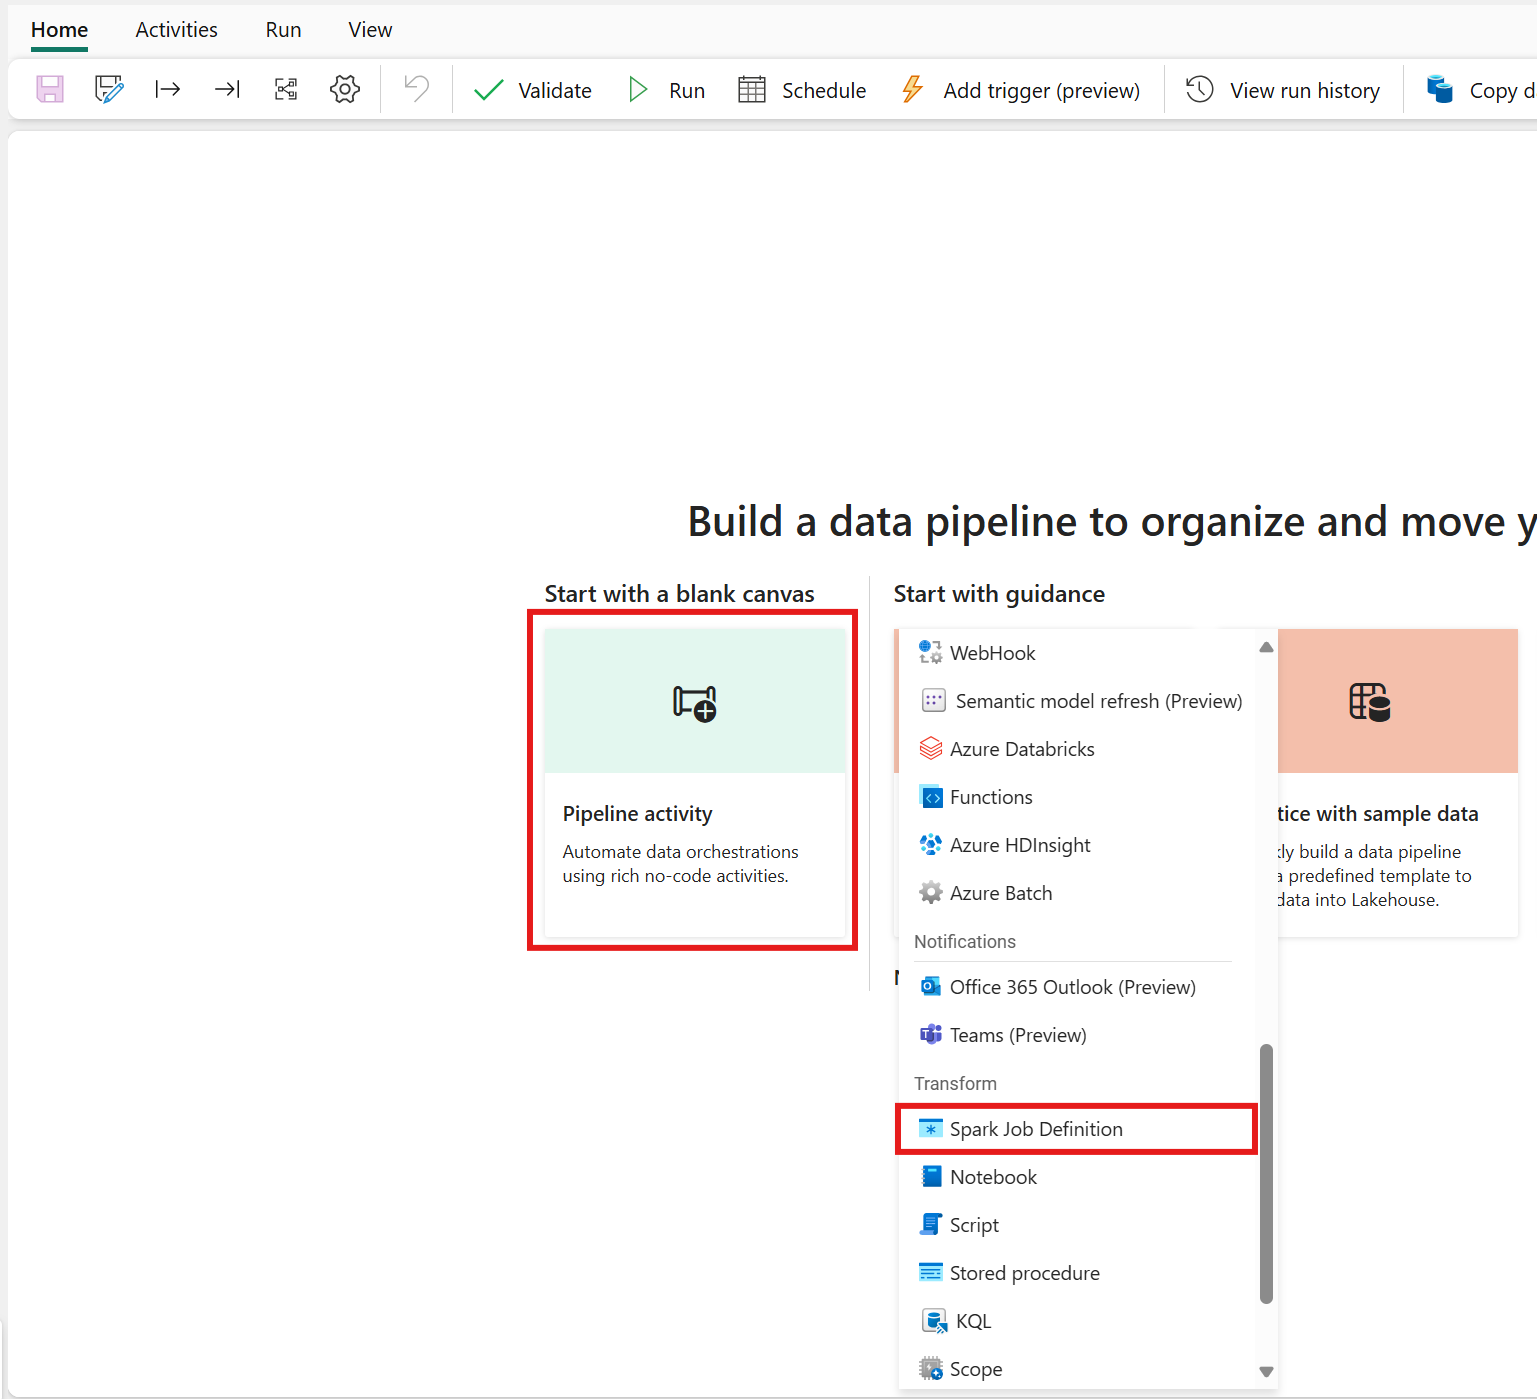Screen dimensions: 1537x1399
Task: Choose Spark Job Definition activity
Action: (x=1077, y=1129)
